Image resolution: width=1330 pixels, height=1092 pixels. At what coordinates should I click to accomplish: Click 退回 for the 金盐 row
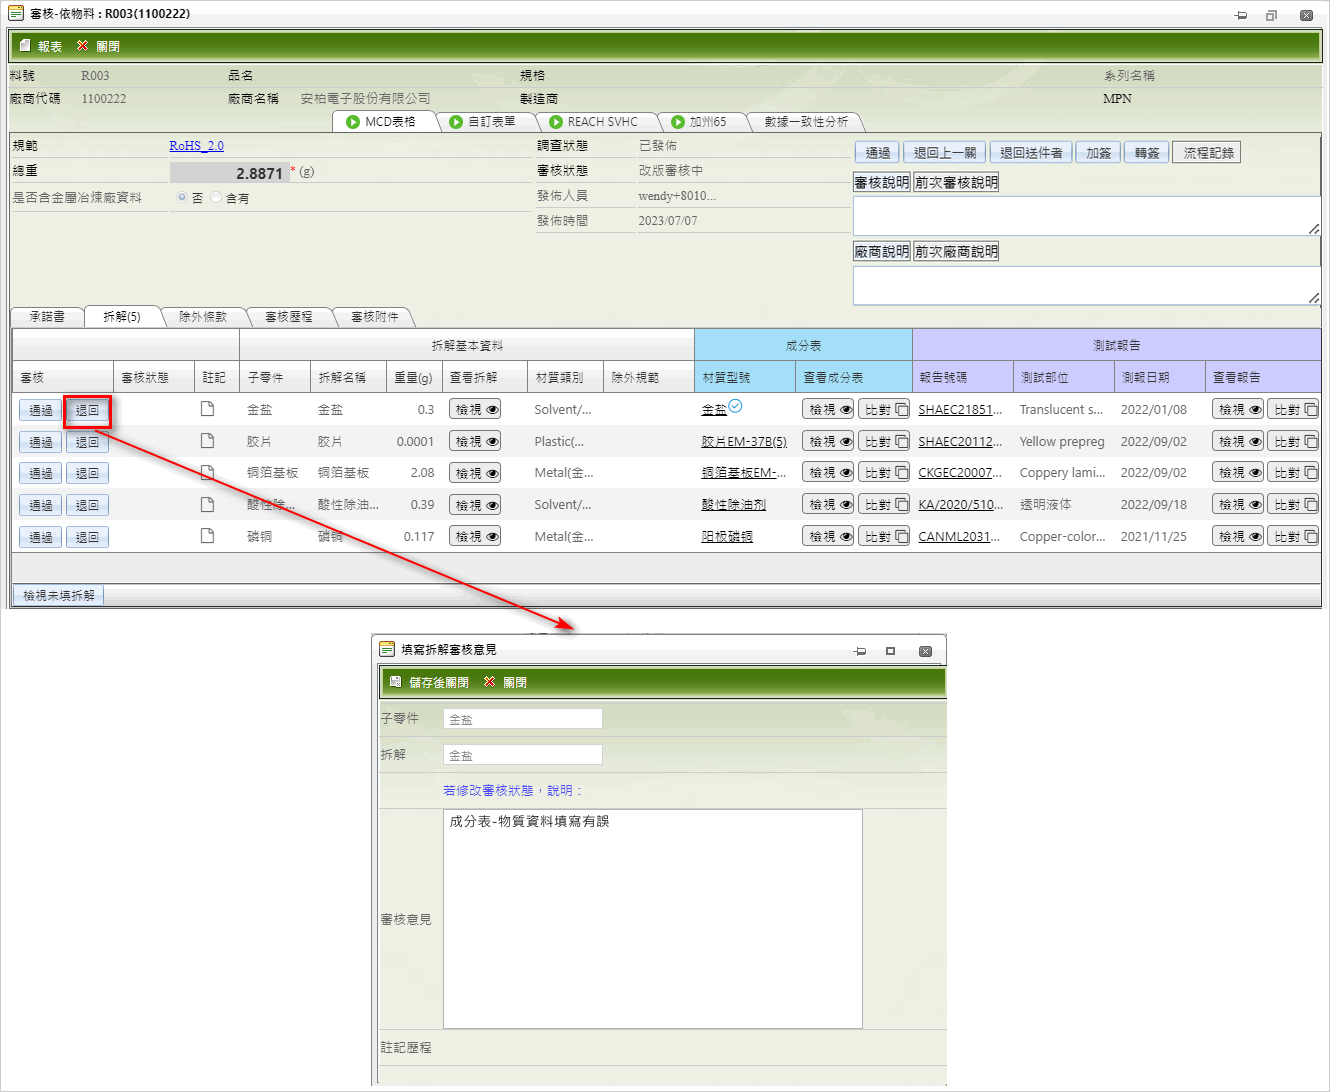[87, 411]
